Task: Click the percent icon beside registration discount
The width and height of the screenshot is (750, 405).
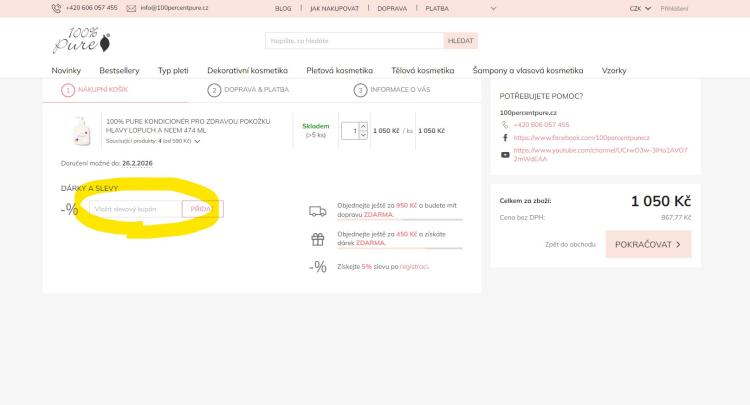Action: (318, 267)
